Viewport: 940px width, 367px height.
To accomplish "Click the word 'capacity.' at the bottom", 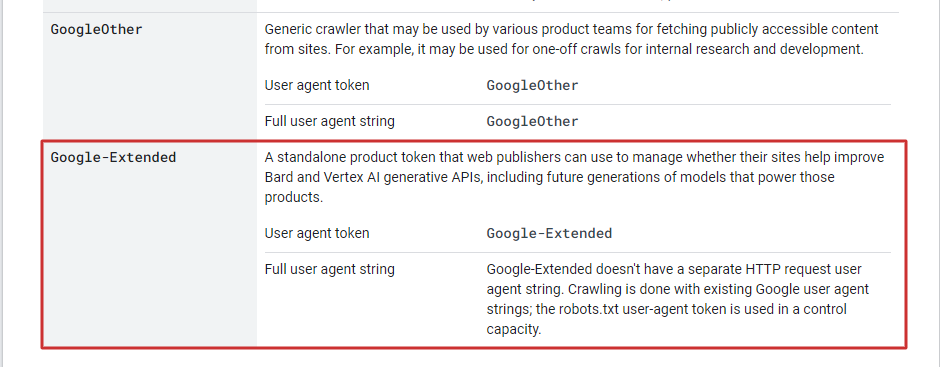I will [x=514, y=330].
